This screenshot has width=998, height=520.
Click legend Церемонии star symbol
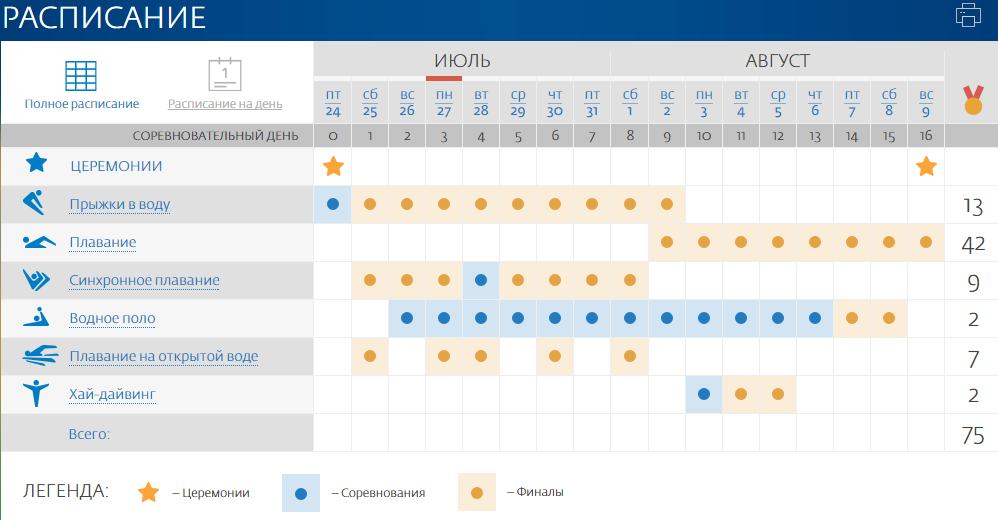pyautogui.click(x=148, y=492)
